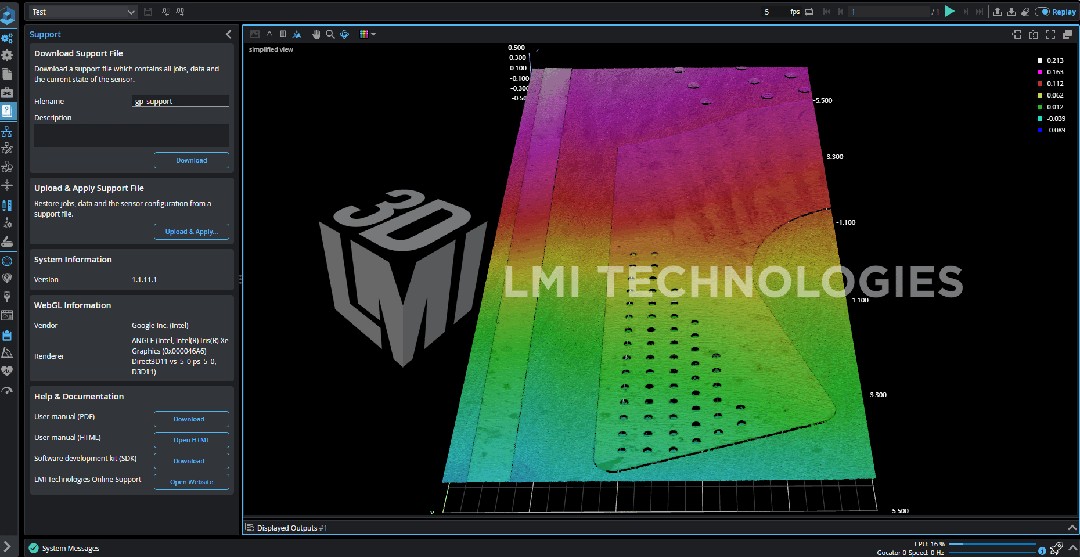Click the Version number value
The height and width of the screenshot is (557, 1080).
[144, 280]
